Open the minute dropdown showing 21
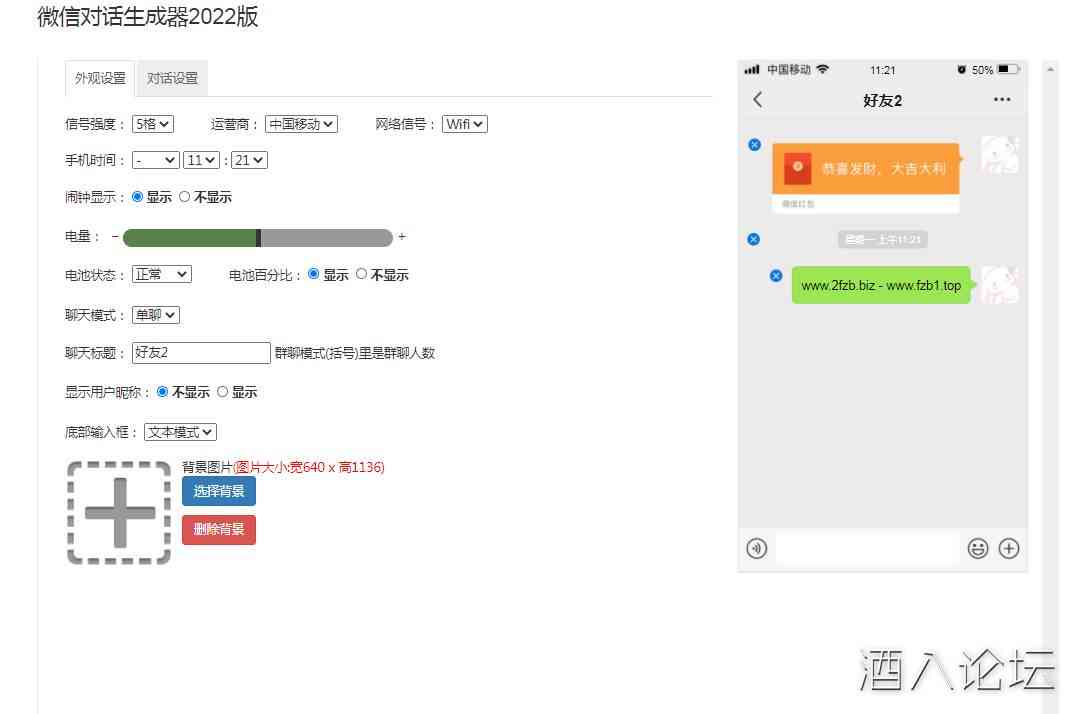Screen dimensions: 1087x714 click(249, 160)
